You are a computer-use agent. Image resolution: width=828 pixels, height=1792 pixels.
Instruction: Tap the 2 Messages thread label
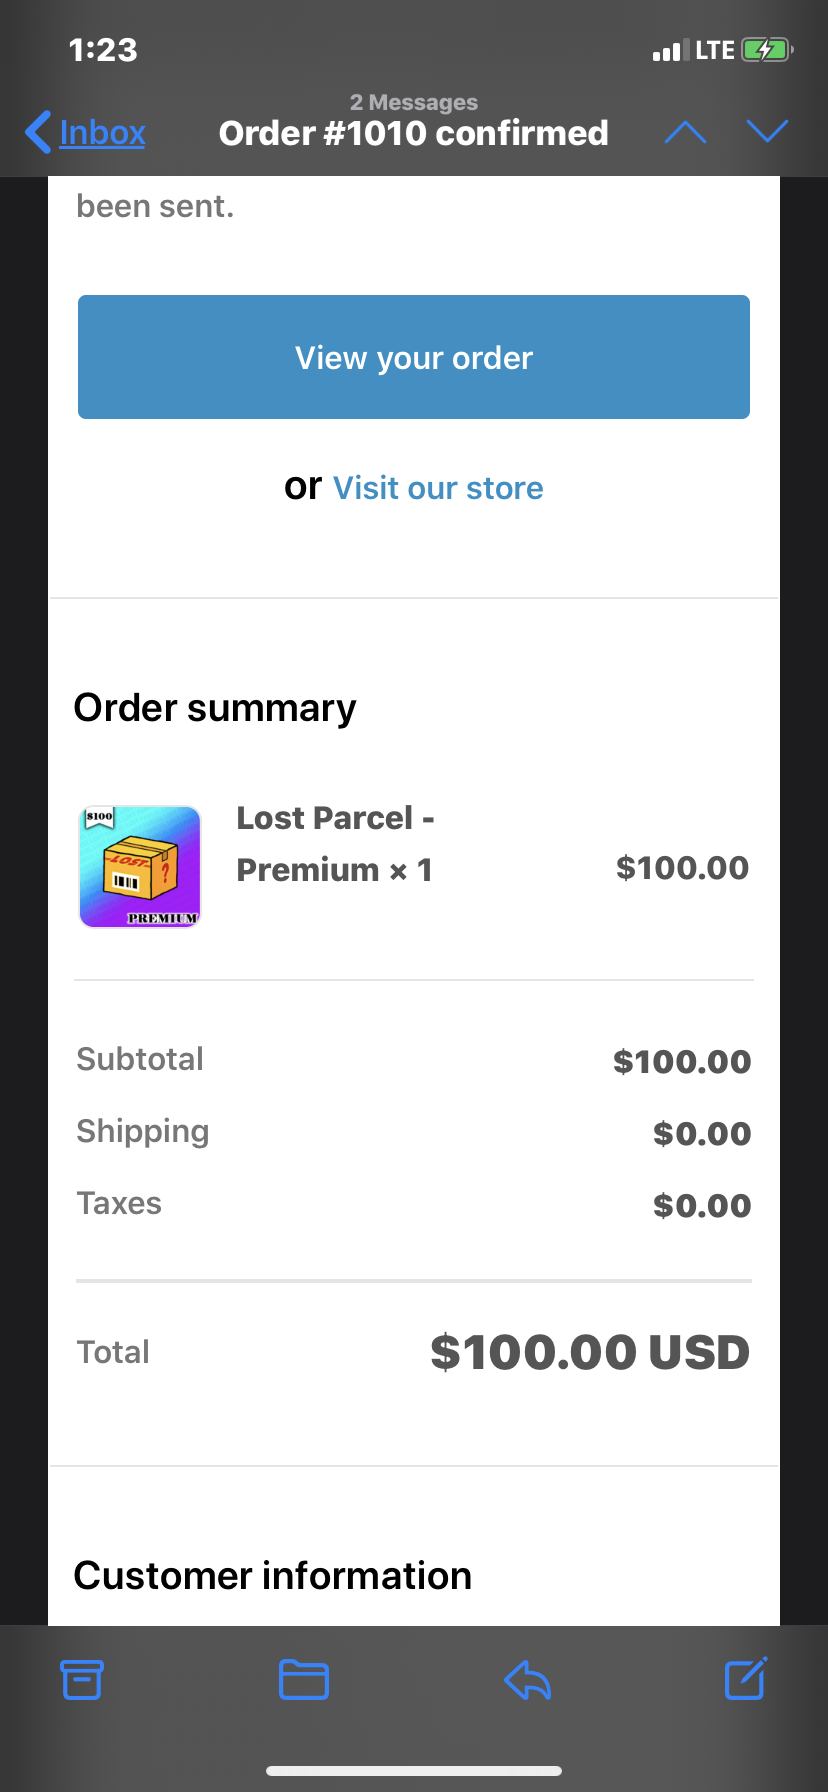[x=414, y=102]
